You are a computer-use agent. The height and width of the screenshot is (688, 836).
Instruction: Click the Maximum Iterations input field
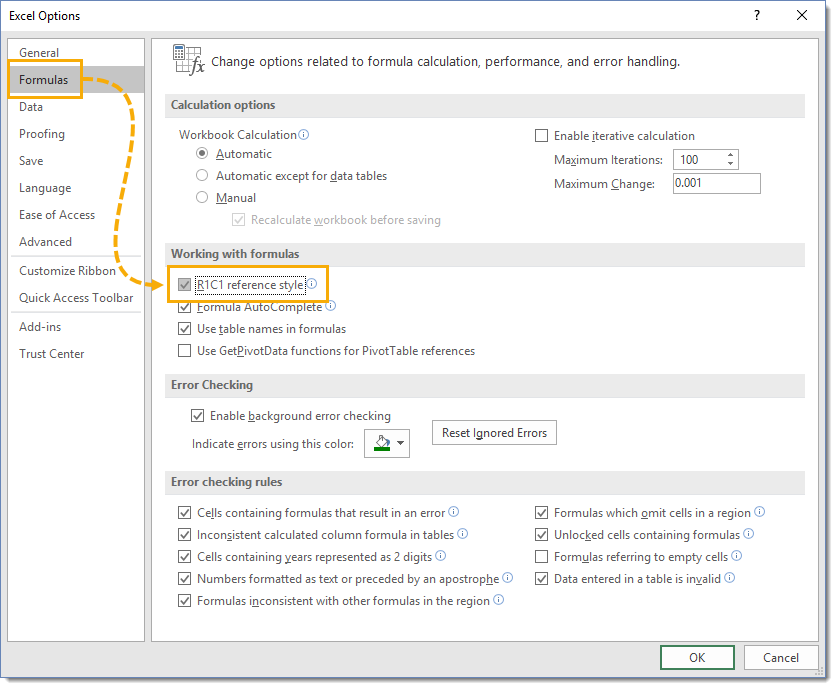click(x=698, y=159)
